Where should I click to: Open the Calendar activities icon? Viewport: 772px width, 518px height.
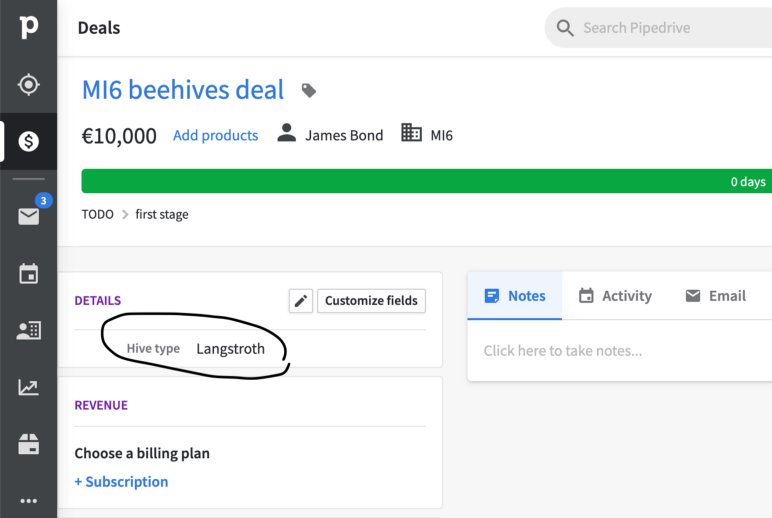pyautogui.click(x=28, y=273)
